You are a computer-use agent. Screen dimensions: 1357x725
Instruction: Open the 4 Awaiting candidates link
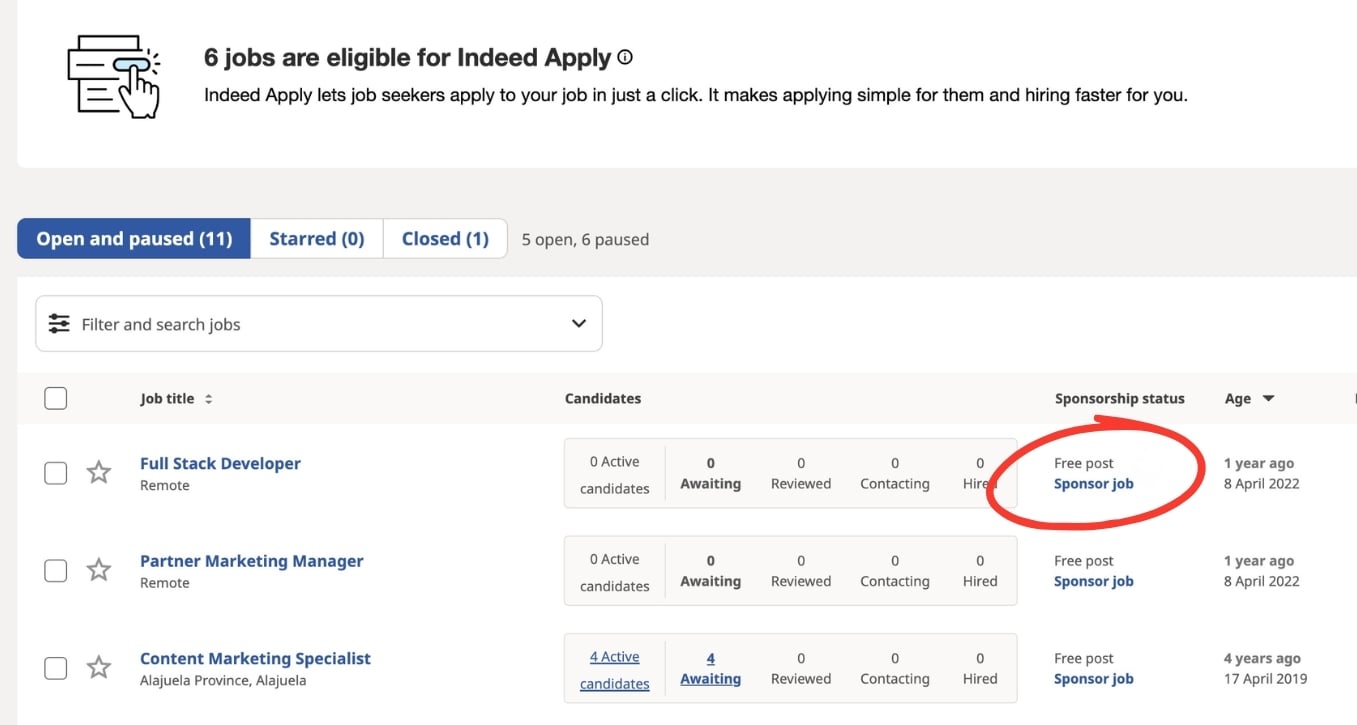tap(711, 668)
